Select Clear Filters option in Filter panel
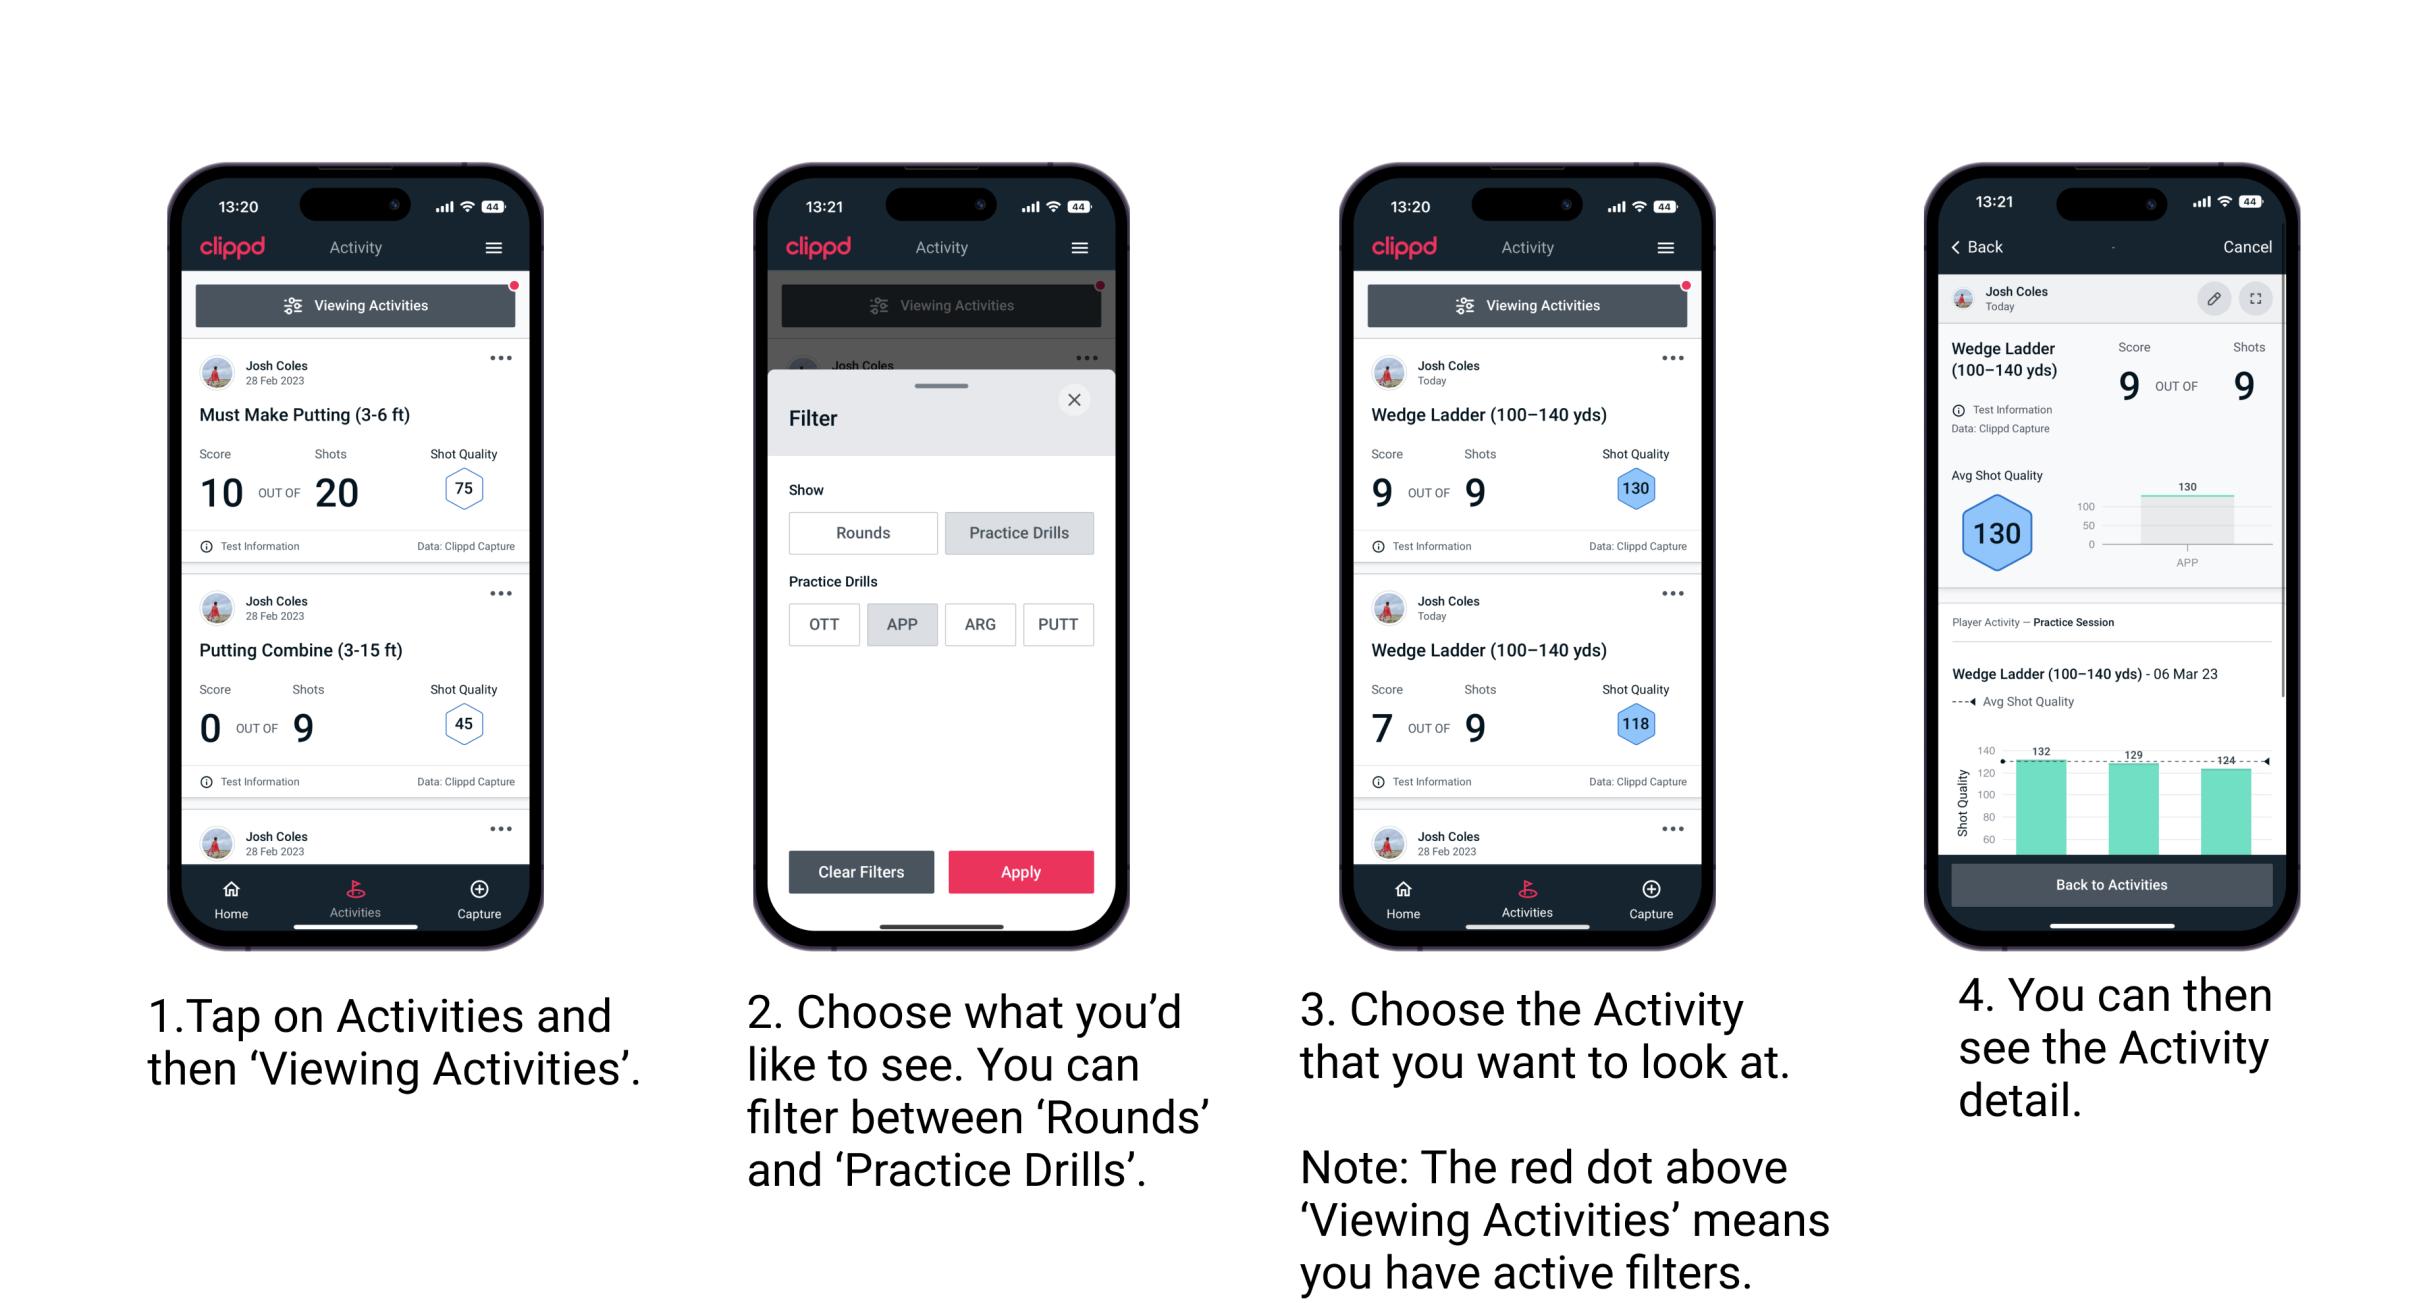The height and width of the screenshot is (1303, 2423). coord(860,870)
